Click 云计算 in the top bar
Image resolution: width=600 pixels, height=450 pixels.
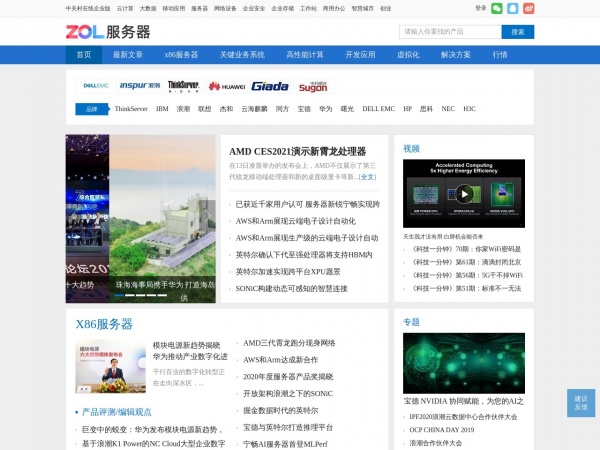click(125, 8)
